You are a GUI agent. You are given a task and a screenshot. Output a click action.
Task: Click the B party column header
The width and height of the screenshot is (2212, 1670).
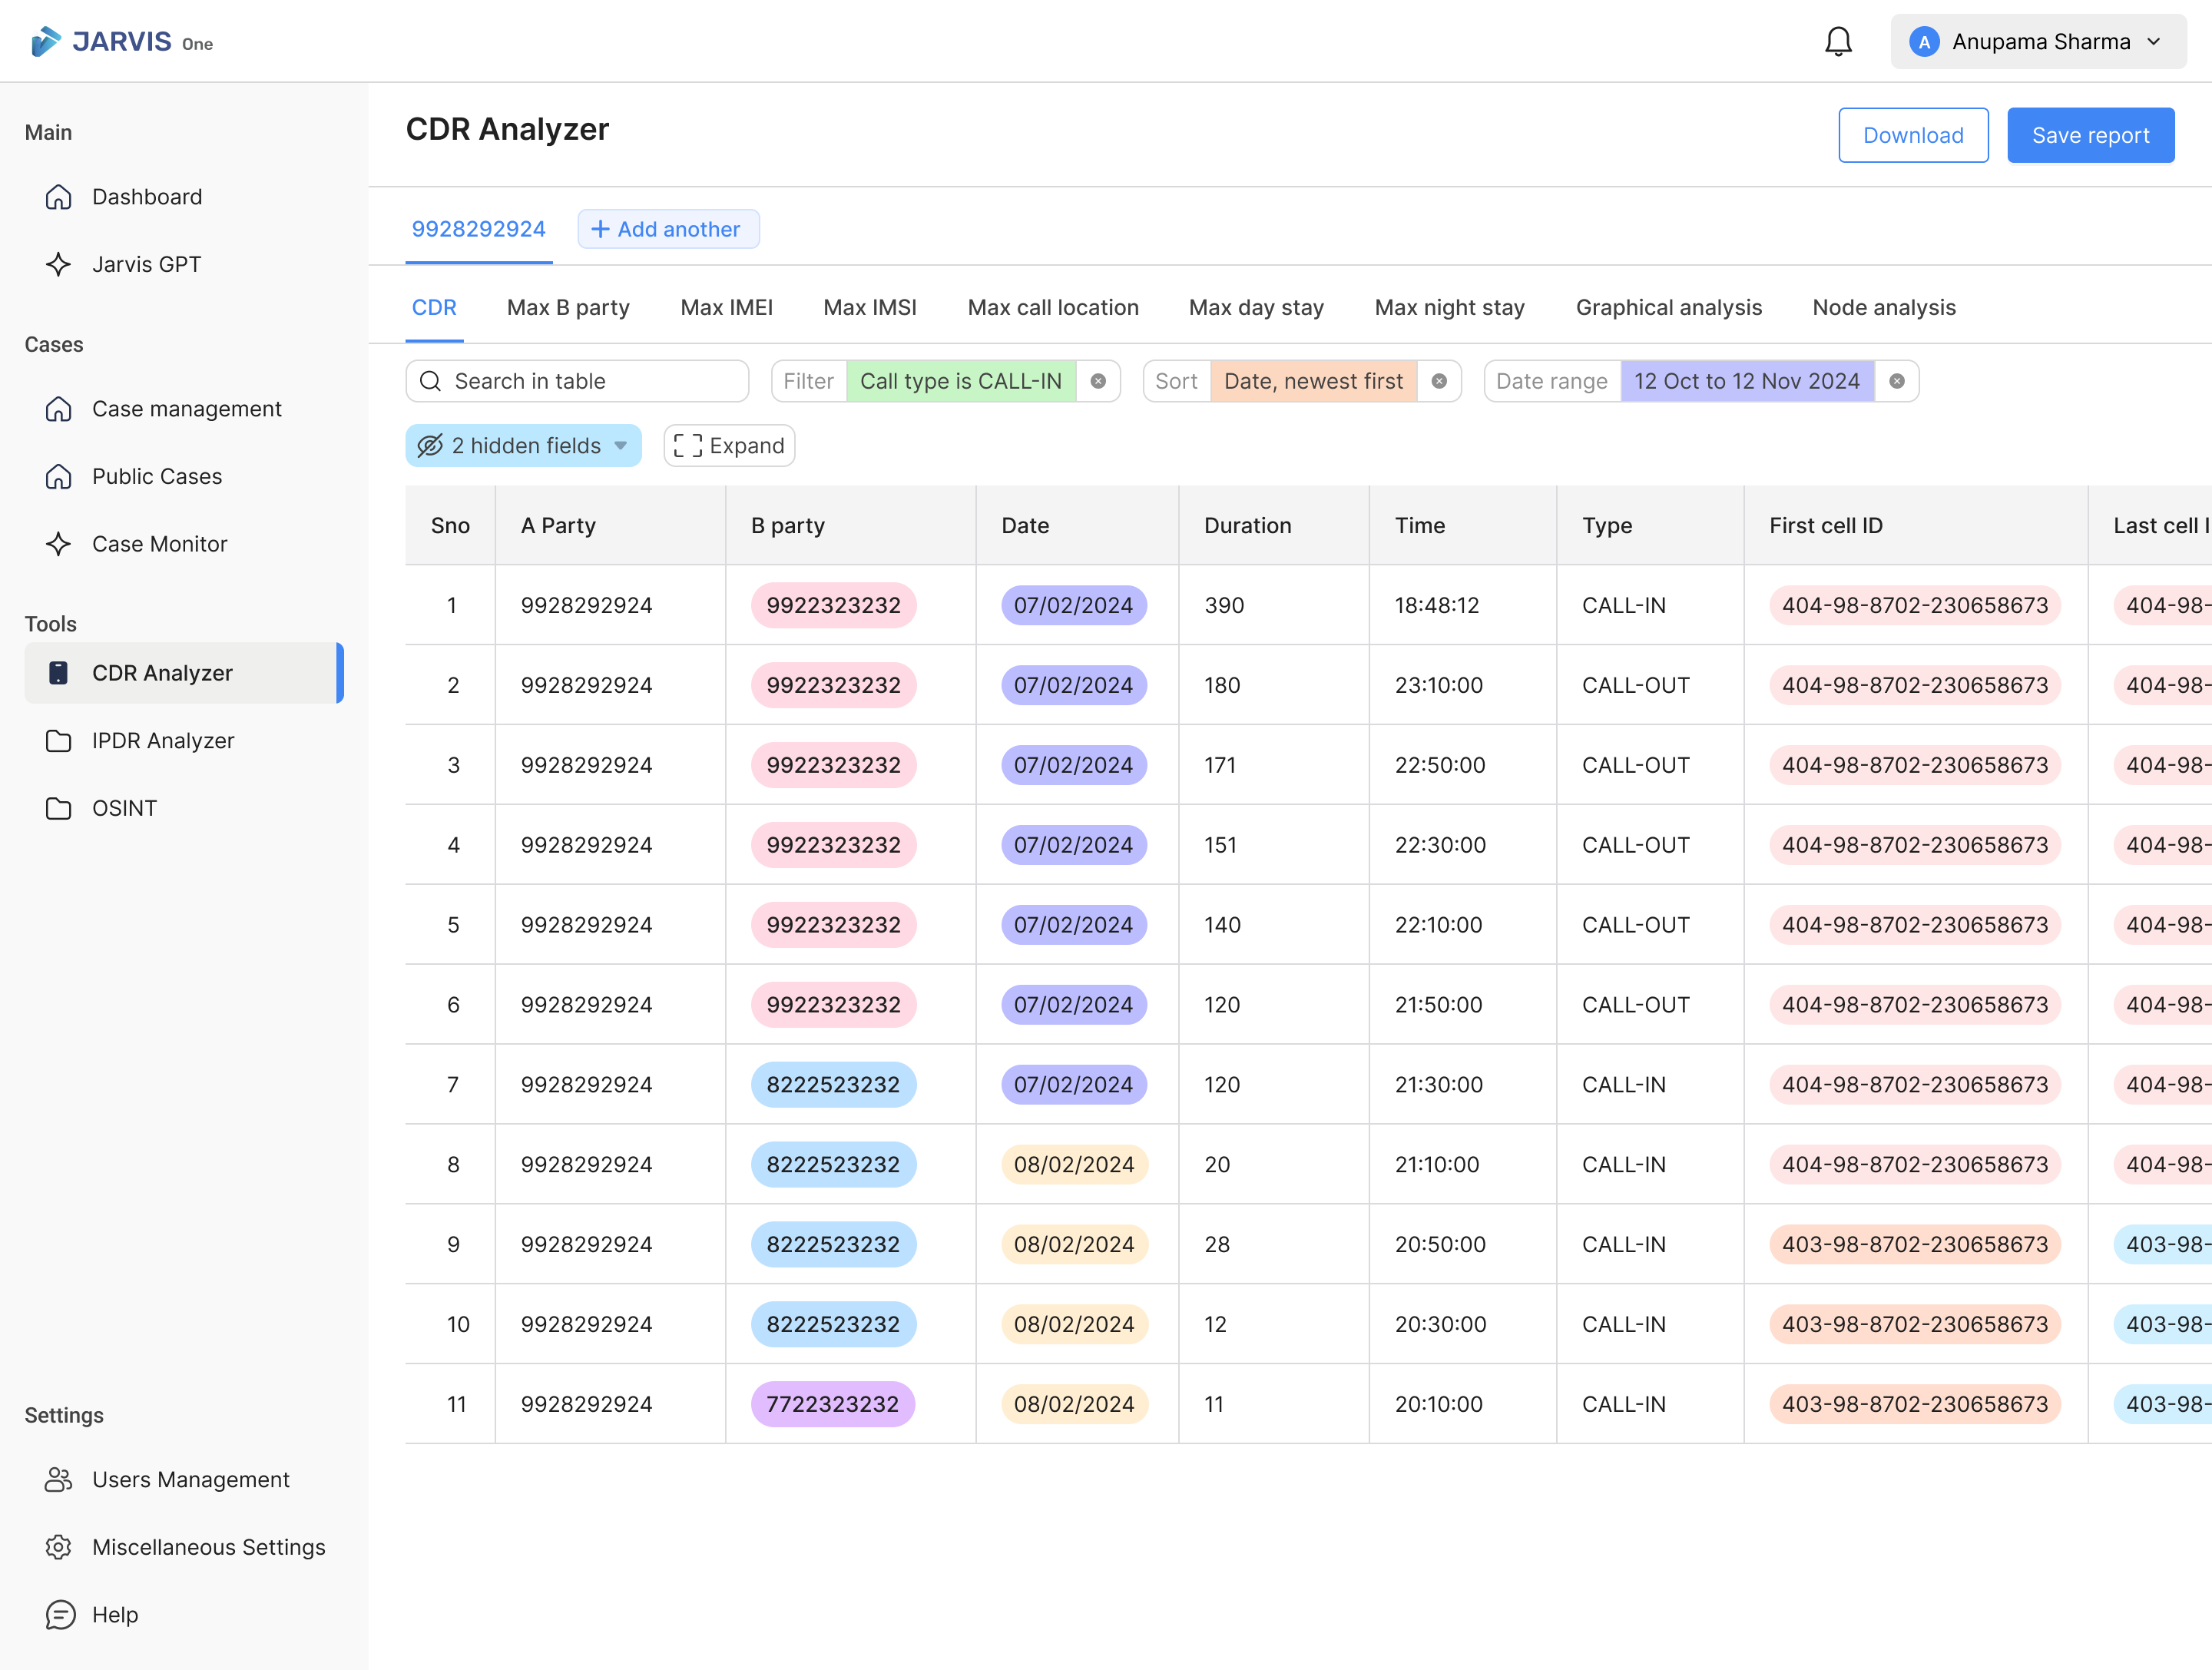(850, 526)
